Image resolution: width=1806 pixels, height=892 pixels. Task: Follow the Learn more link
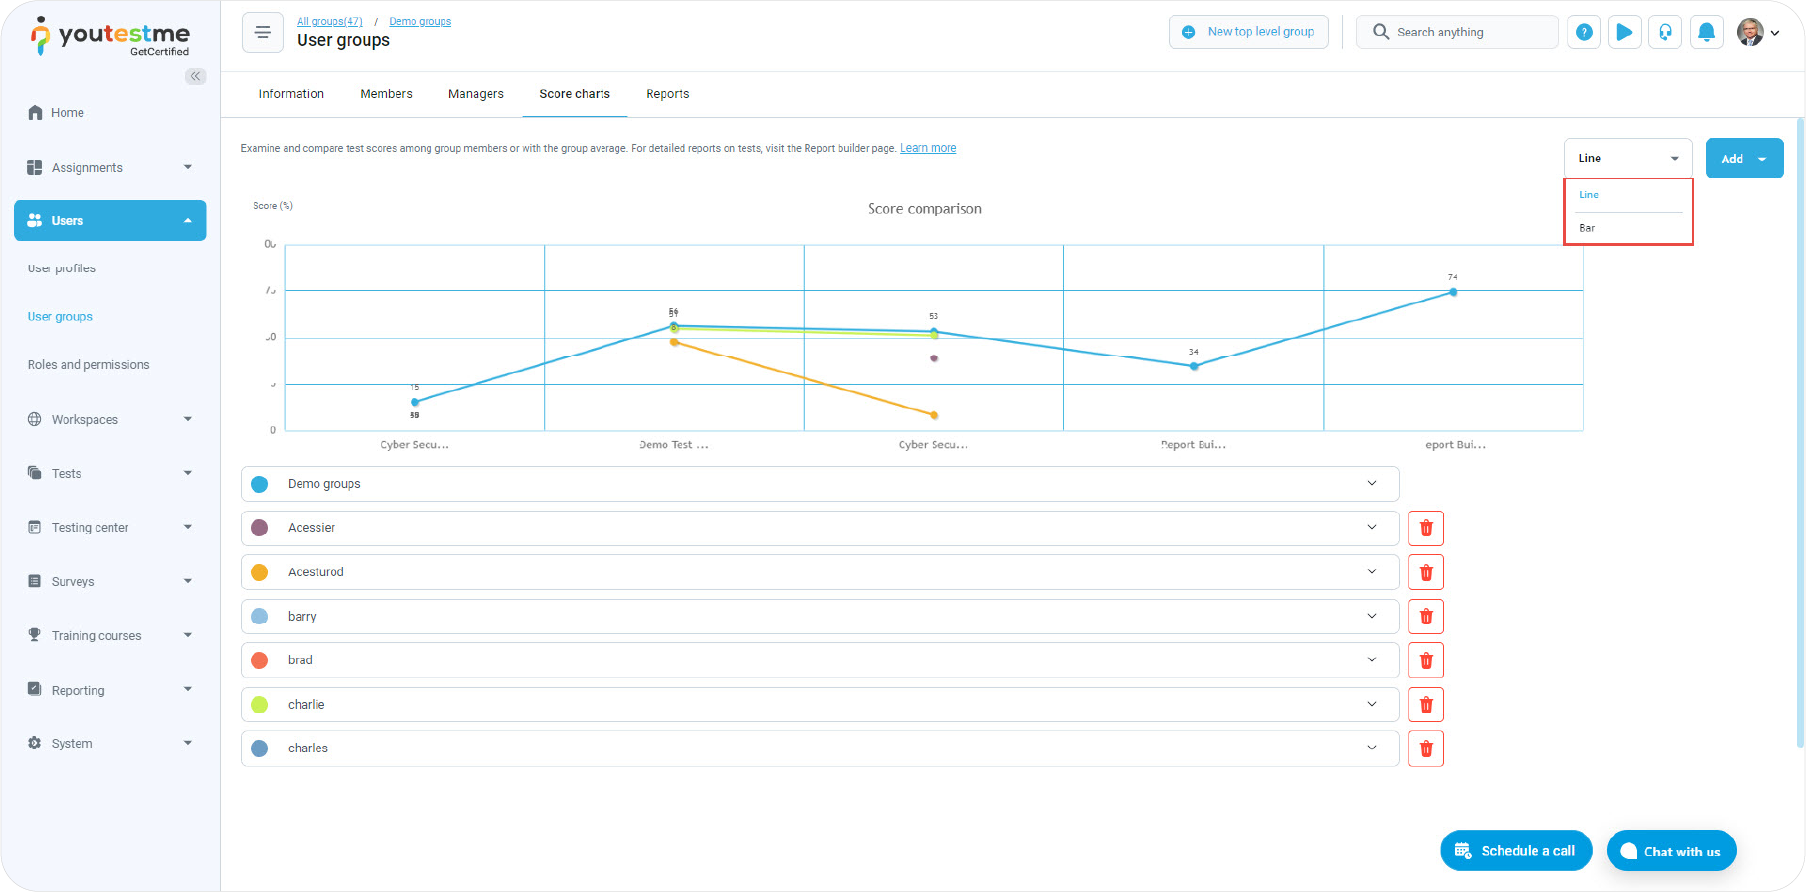927,148
